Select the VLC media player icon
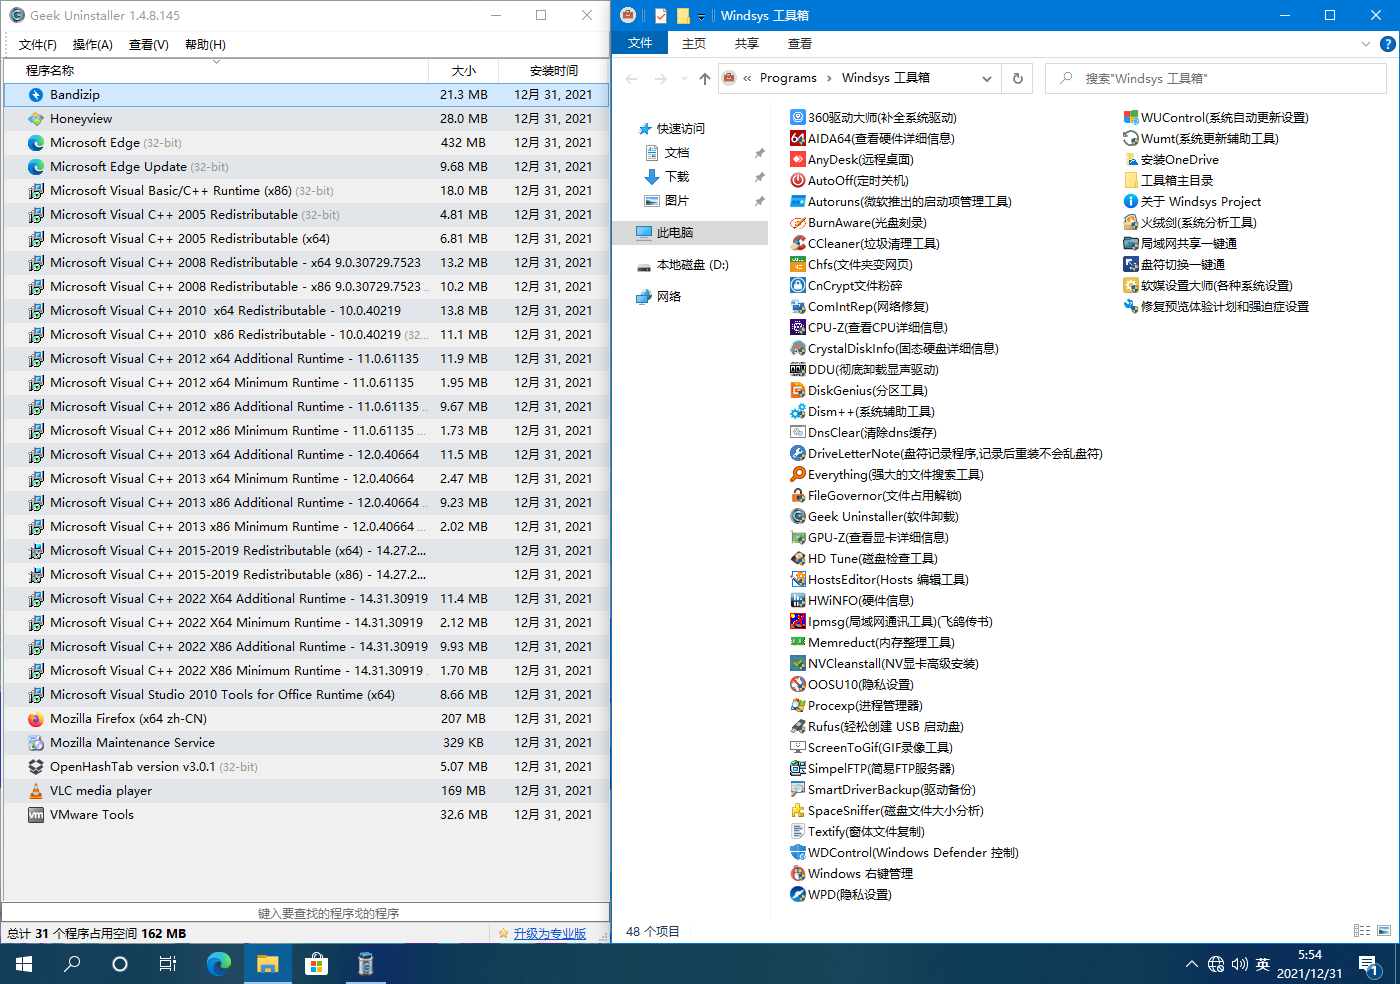Viewport: 1400px width, 984px height. pyautogui.click(x=36, y=791)
